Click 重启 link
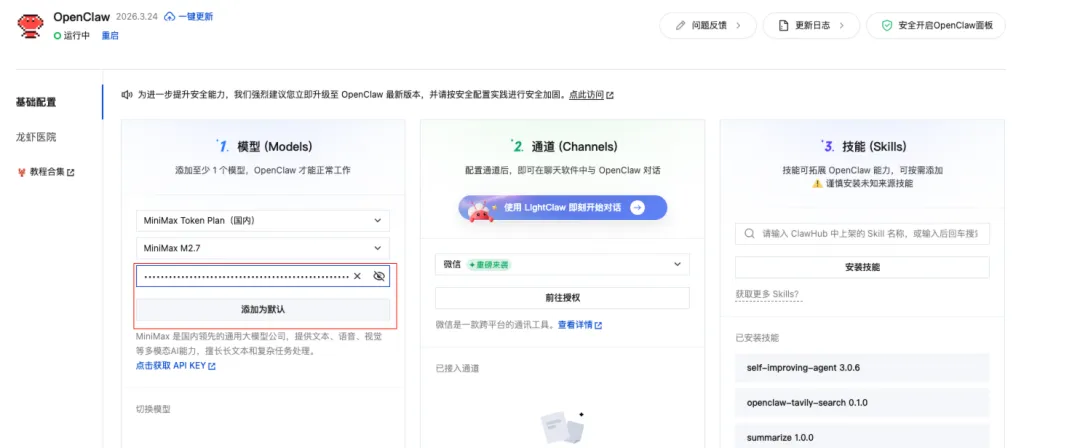Screen dimensions: 1080x448 click(x=110, y=36)
